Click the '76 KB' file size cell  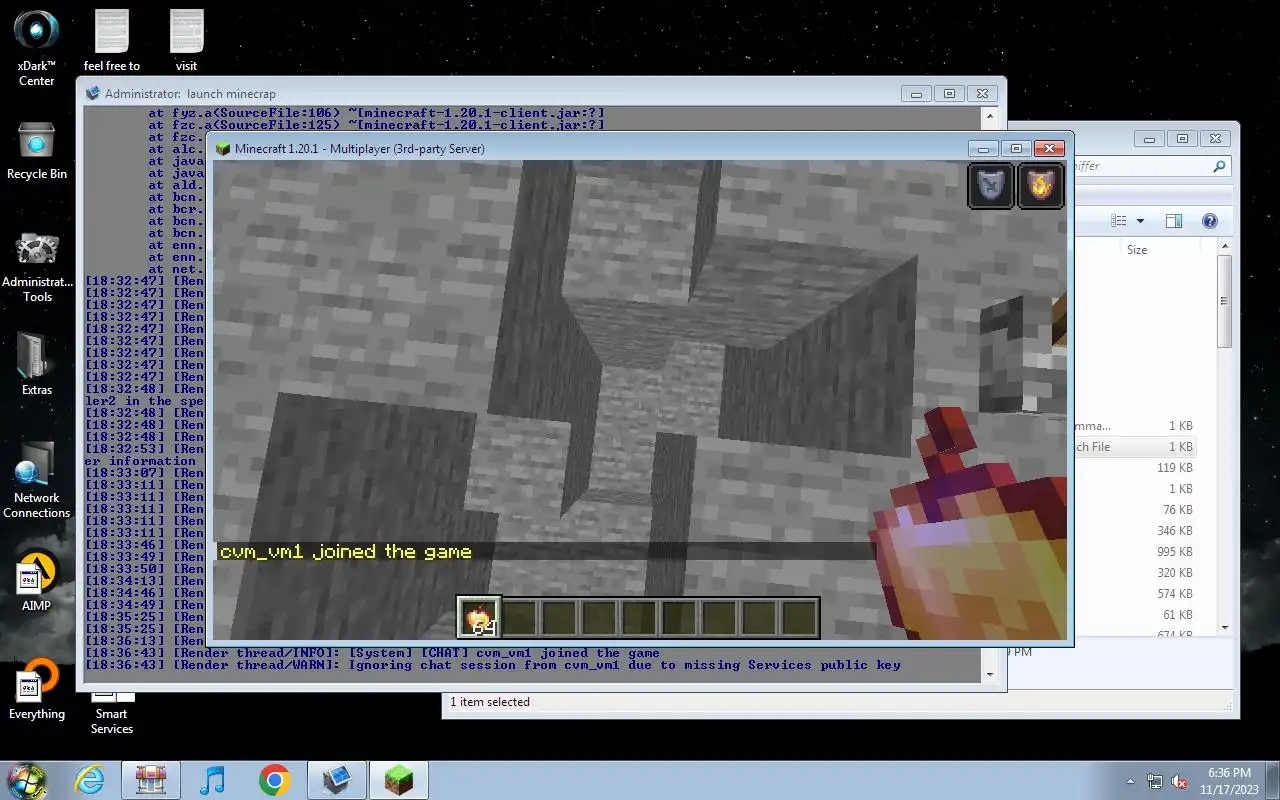pos(1177,509)
